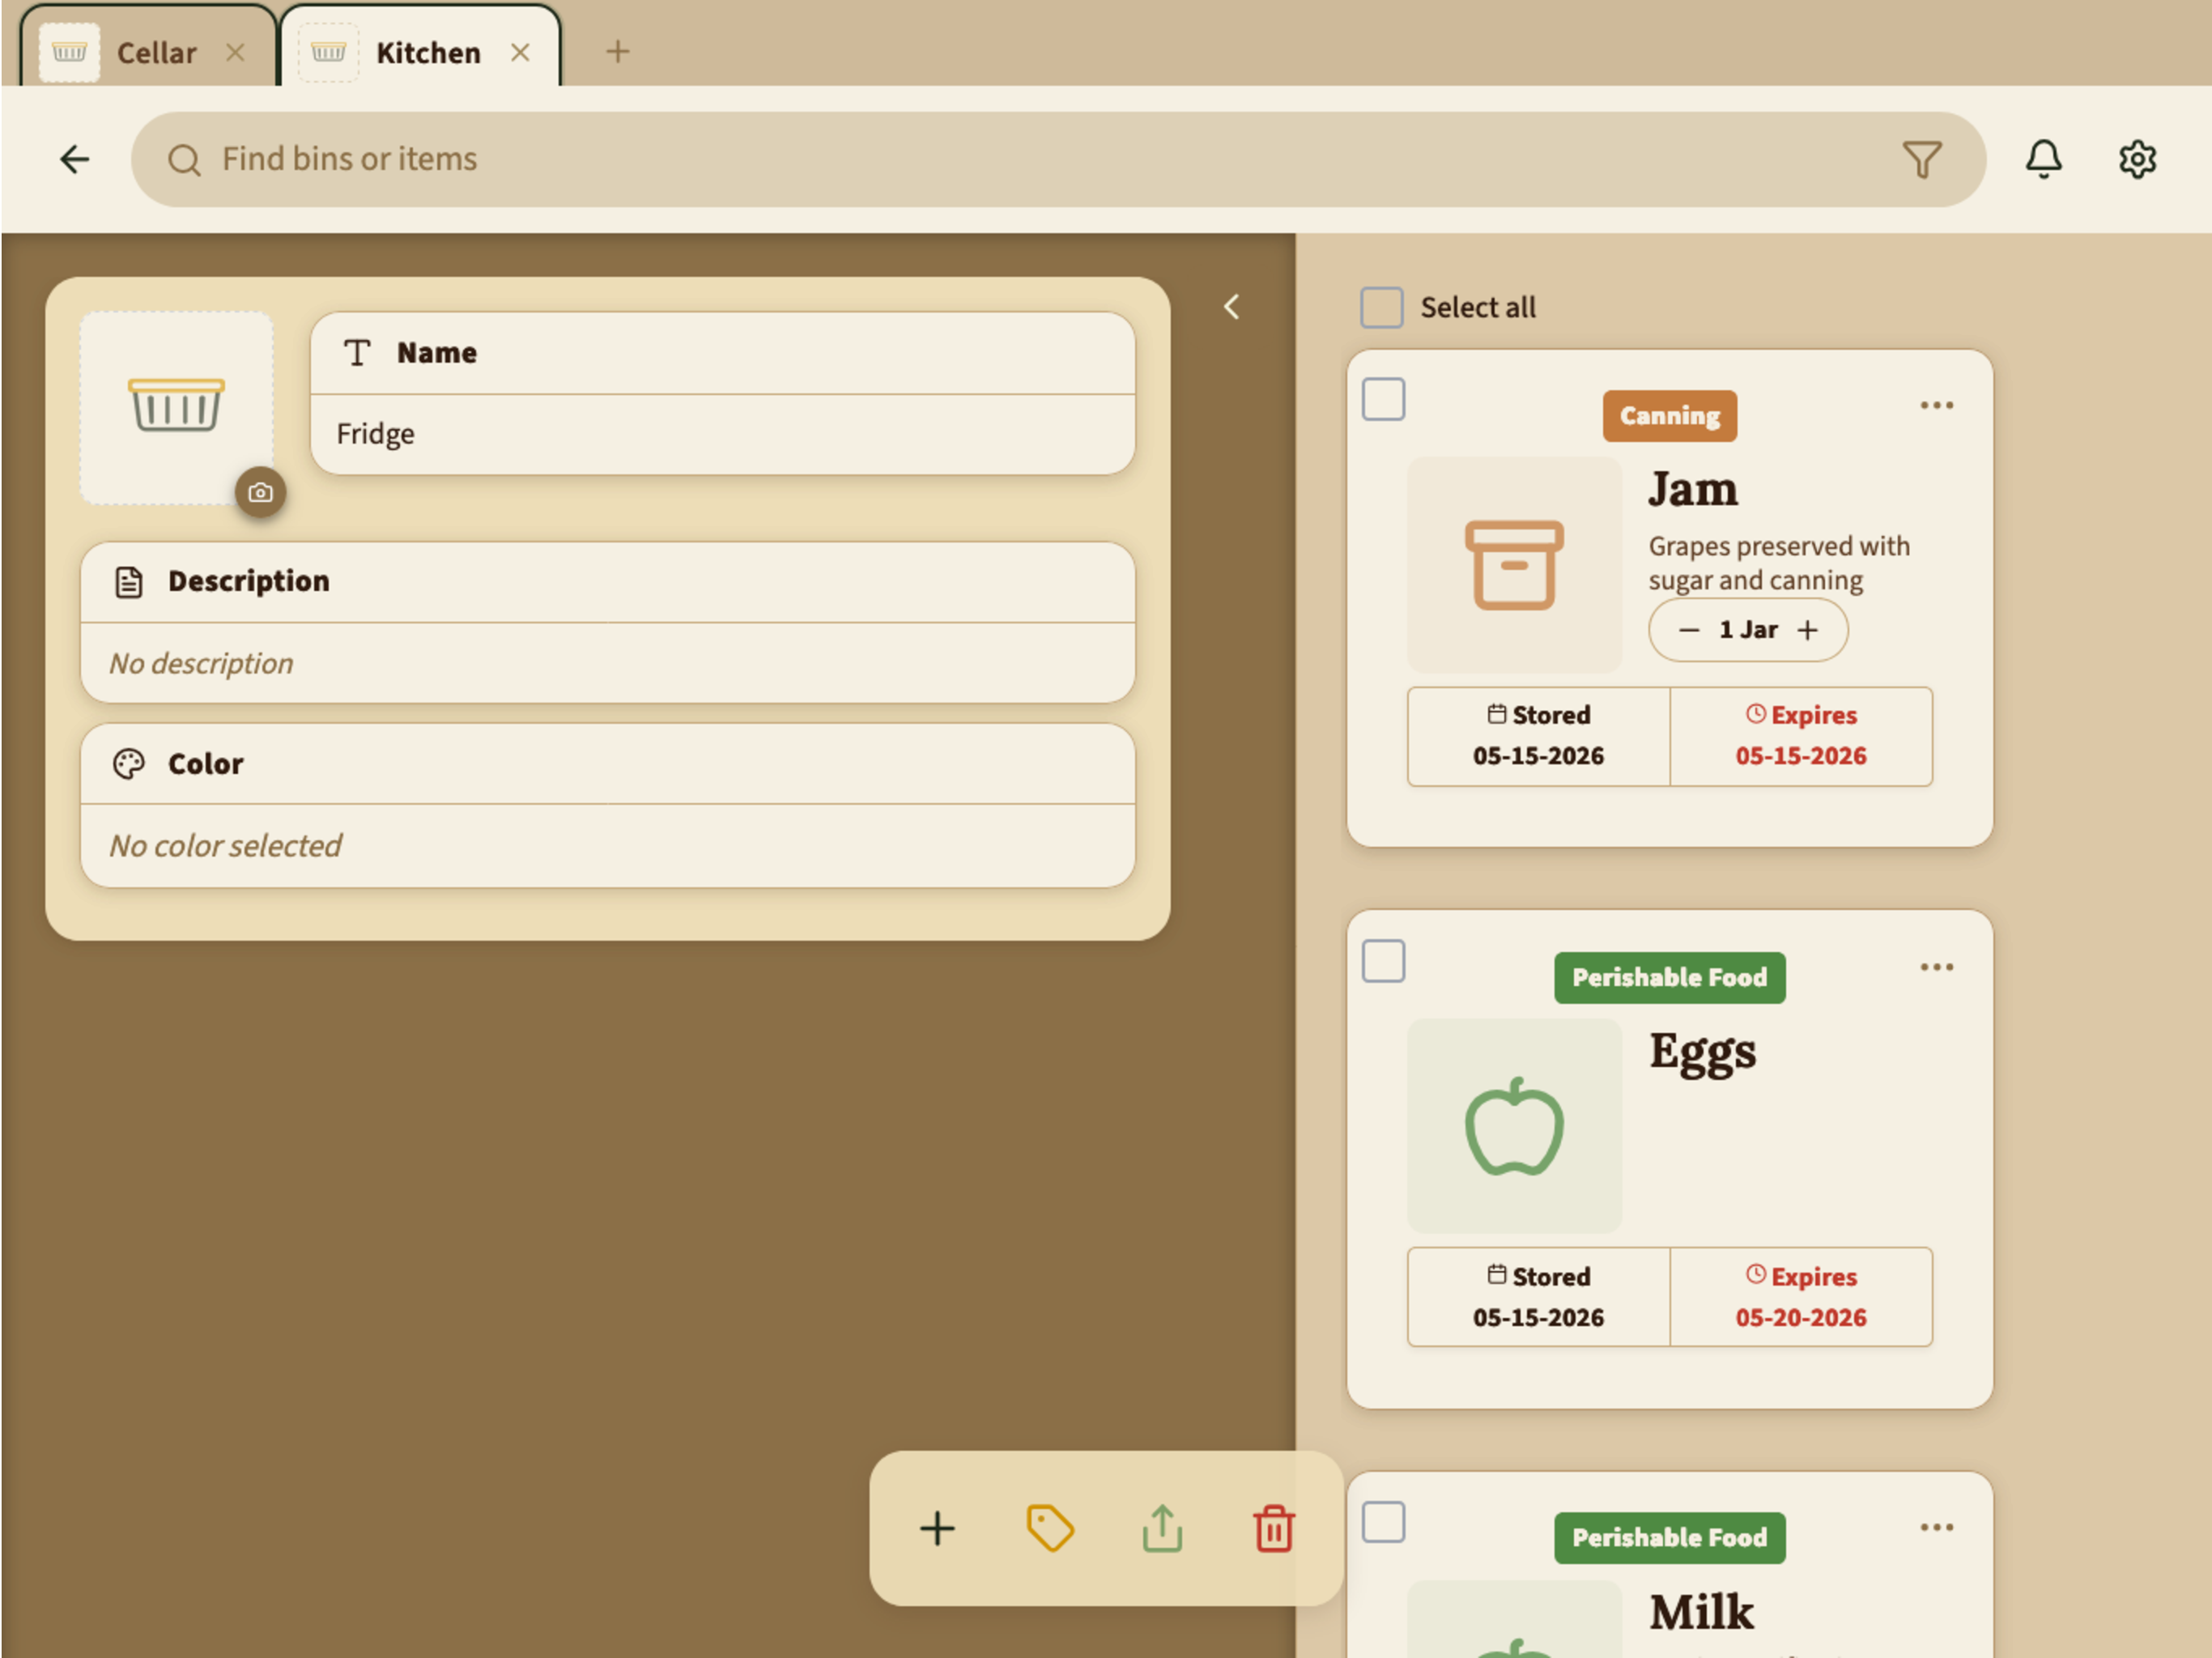Click the Name section header
2212x1658 pixels.
[x=723, y=353]
